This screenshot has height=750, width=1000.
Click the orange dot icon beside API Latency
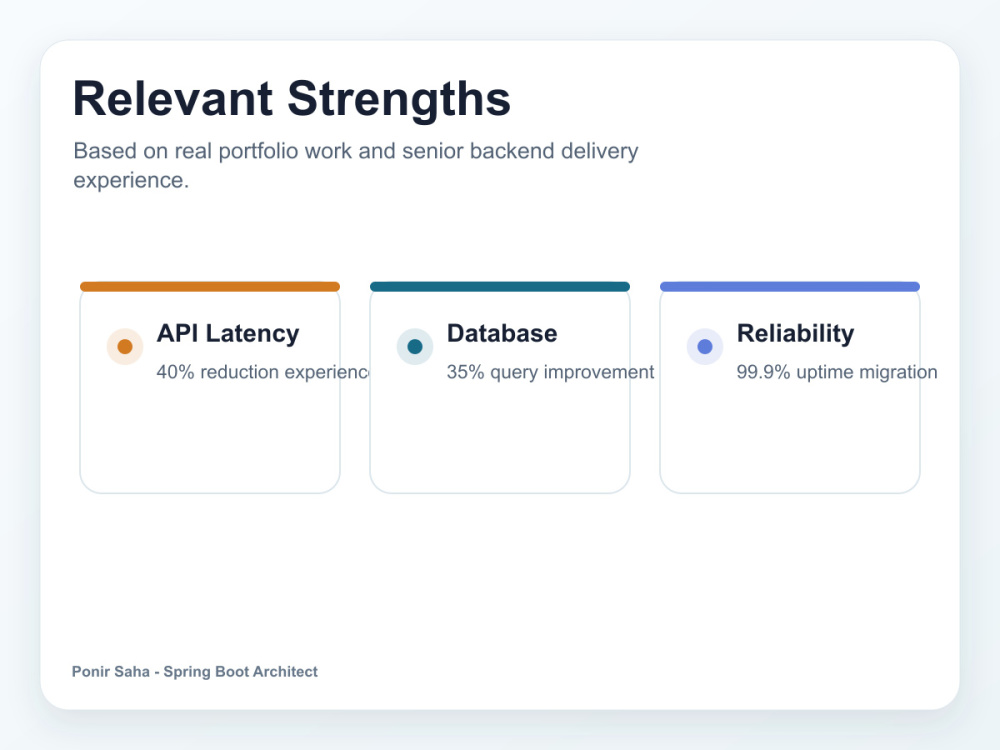125,346
